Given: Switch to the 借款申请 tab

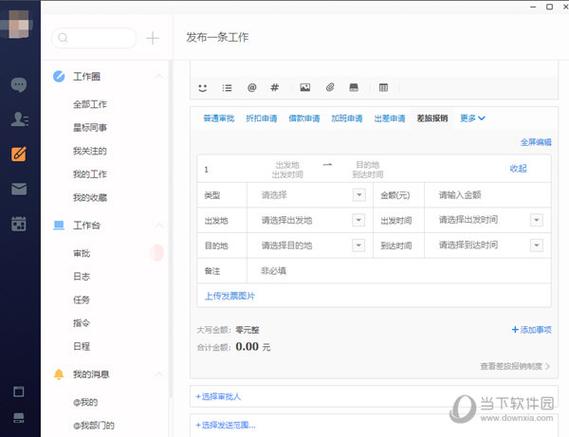Looking at the screenshot, I should click(304, 118).
